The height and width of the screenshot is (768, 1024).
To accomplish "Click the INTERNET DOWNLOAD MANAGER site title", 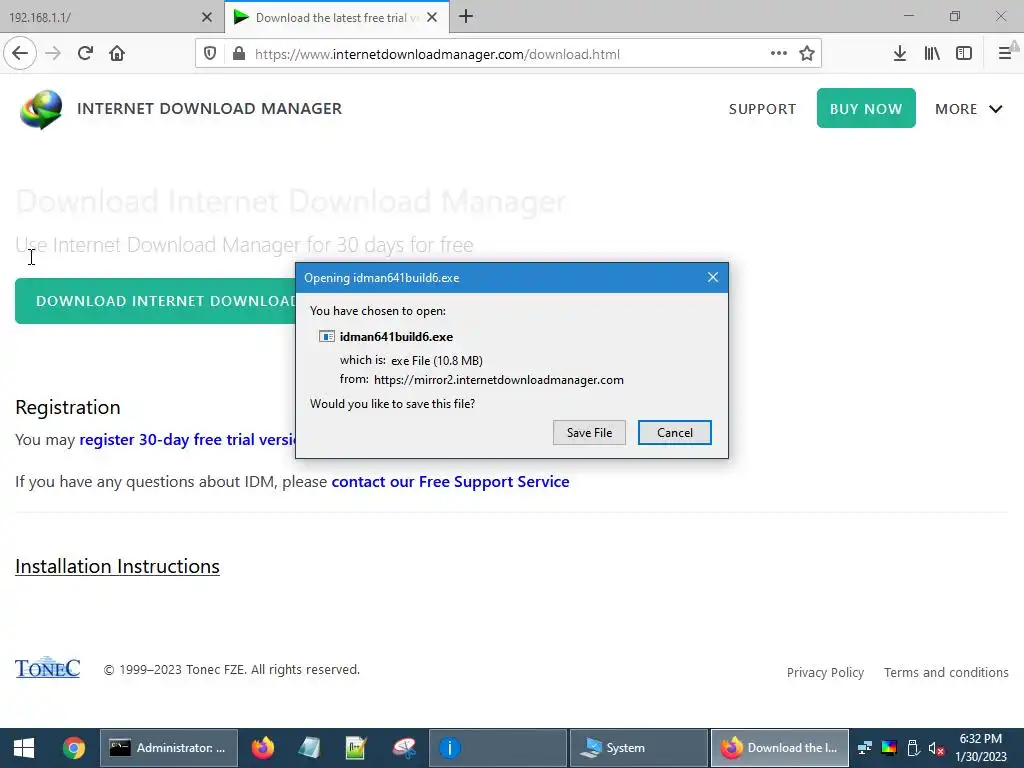I will tap(209, 108).
